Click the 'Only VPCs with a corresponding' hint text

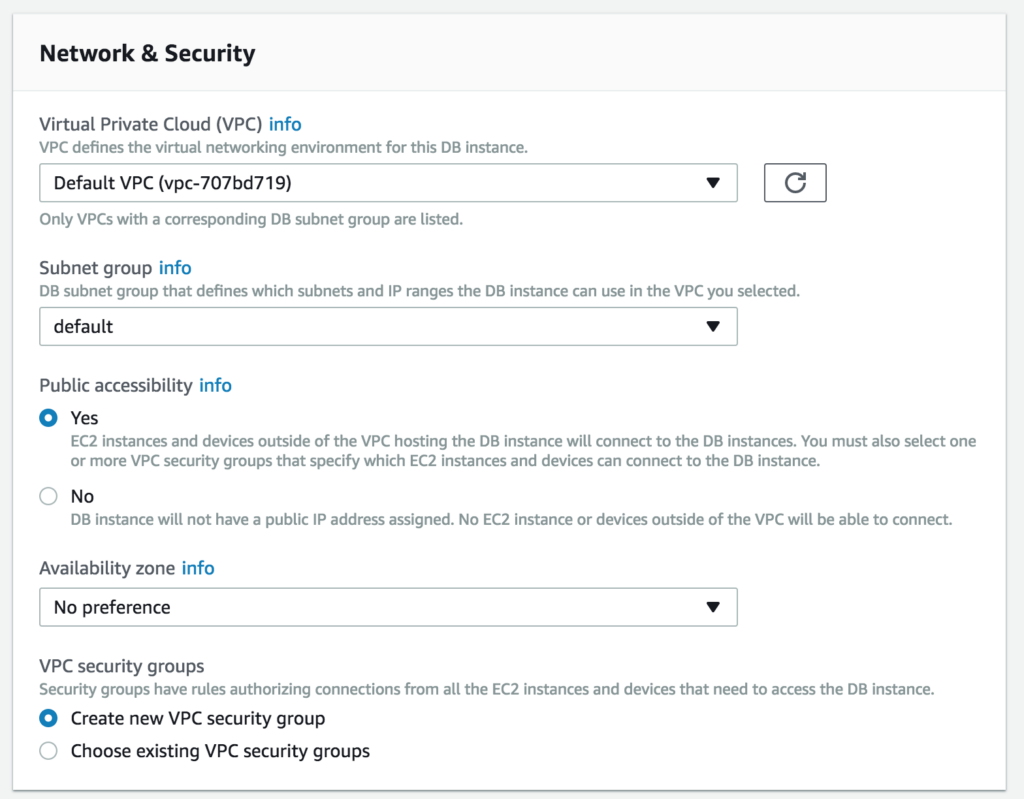(x=250, y=219)
